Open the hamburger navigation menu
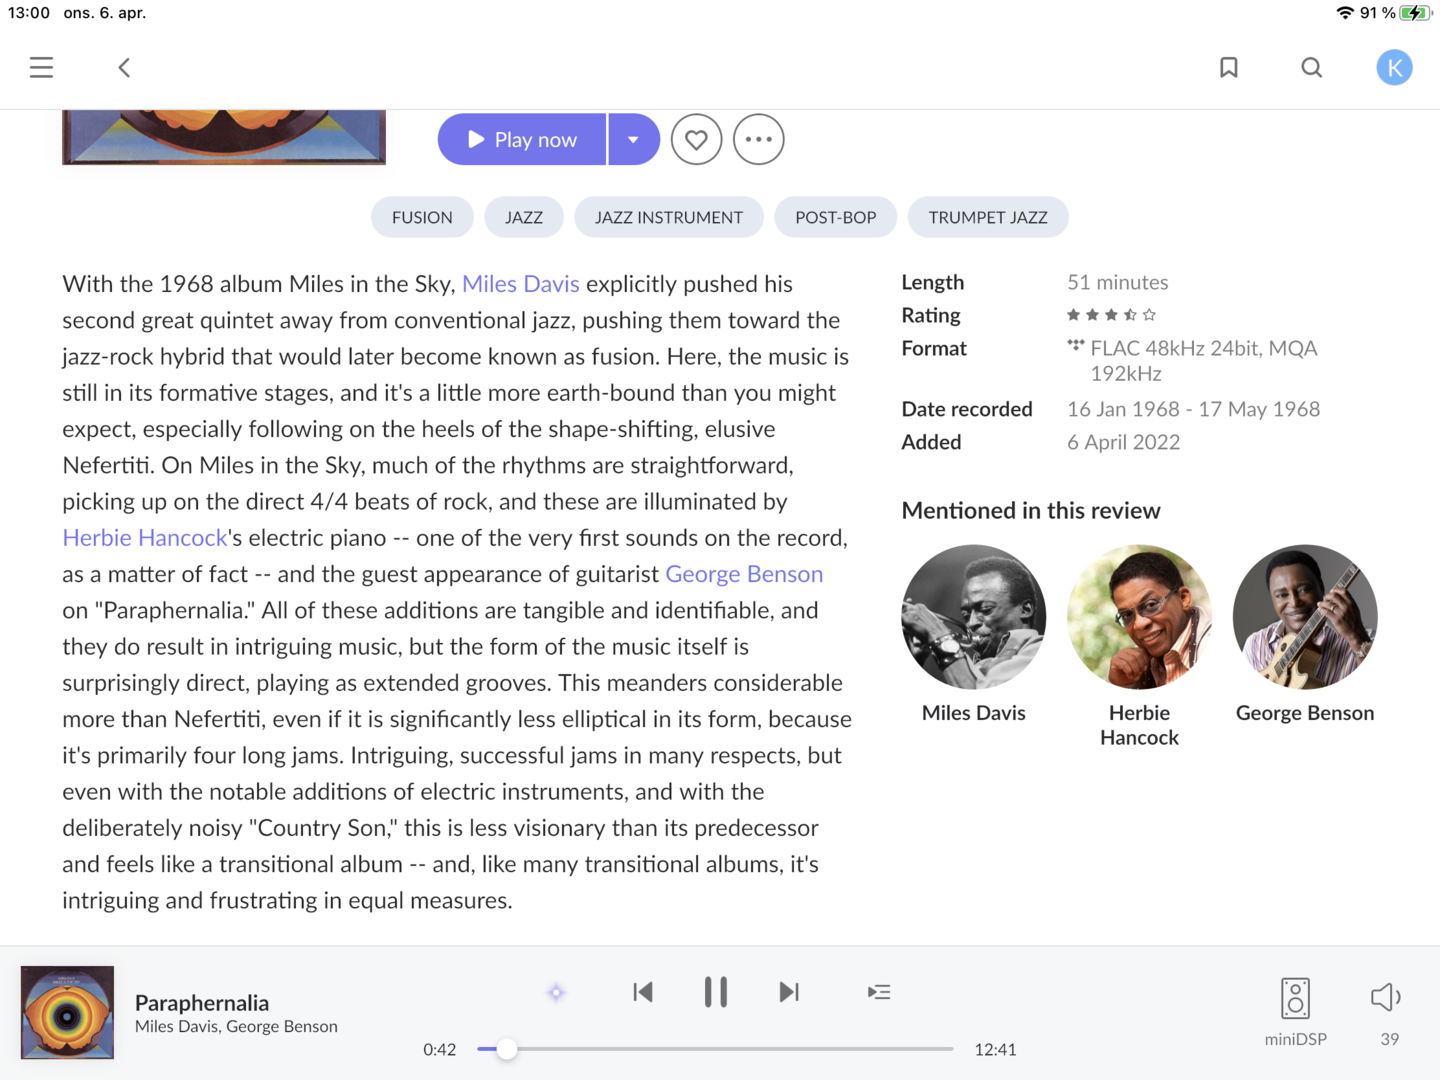This screenshot has width=1440, height=1080. coord(41,67)
